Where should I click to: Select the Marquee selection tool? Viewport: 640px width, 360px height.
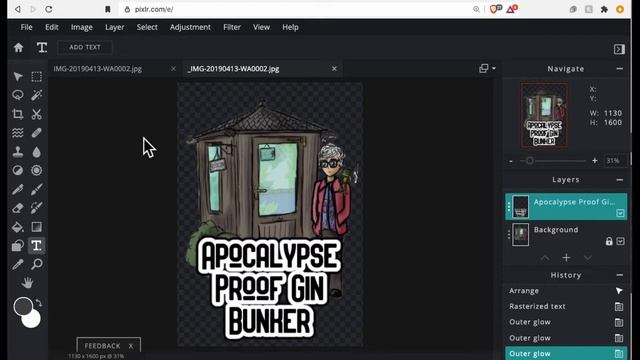(37, 77)
